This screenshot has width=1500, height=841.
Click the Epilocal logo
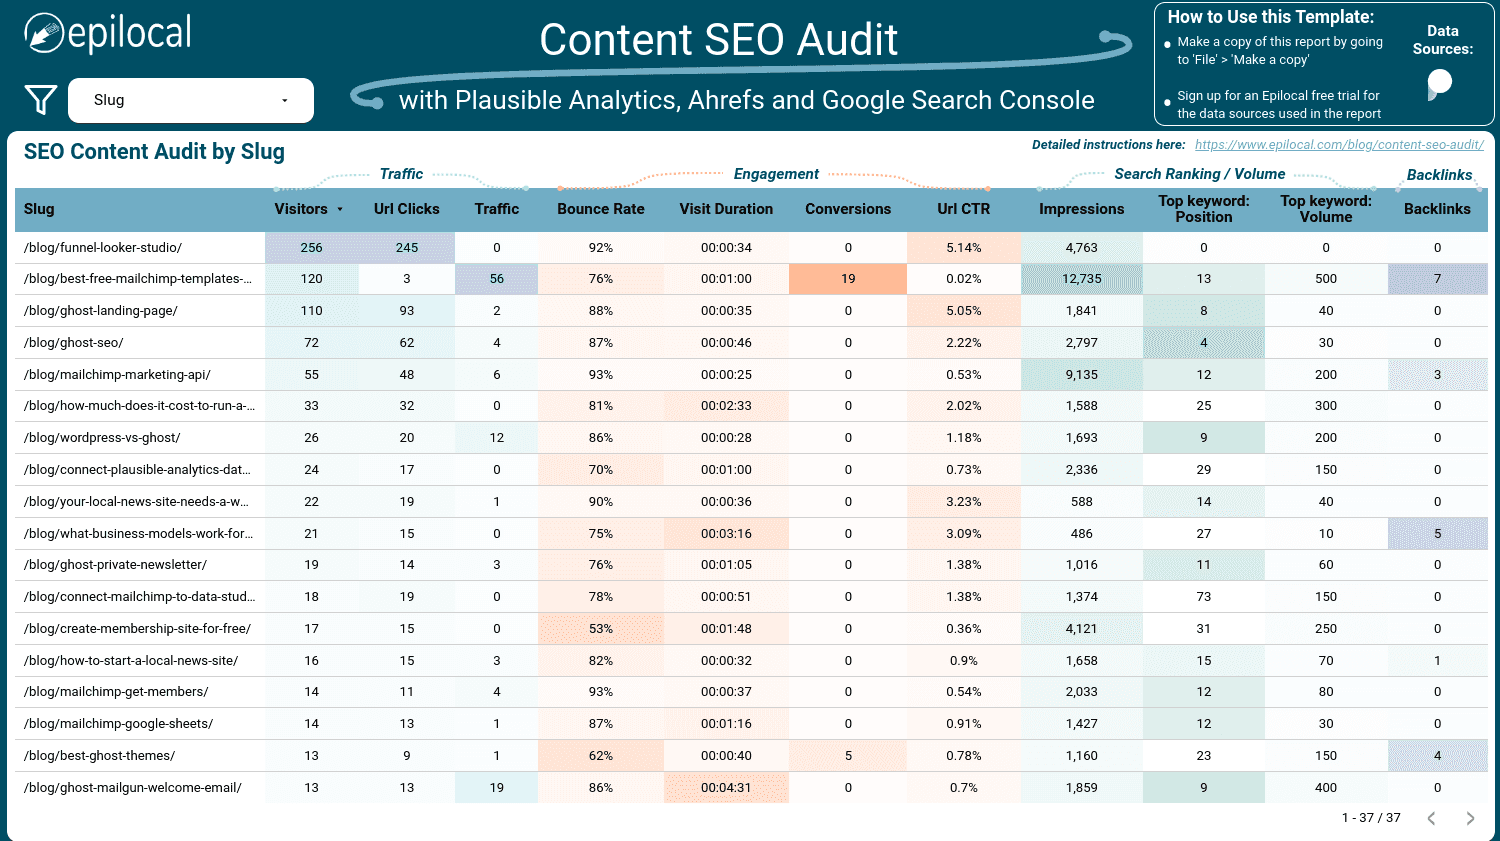[108, 33]
